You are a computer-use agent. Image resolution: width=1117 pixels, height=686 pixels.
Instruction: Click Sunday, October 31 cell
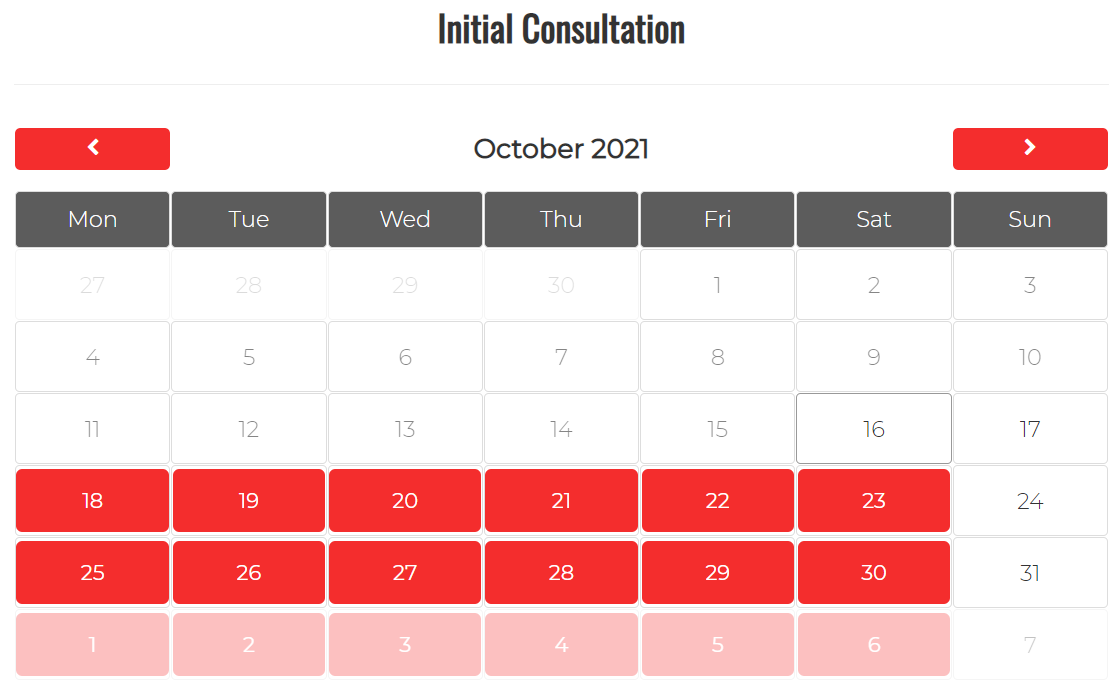[1030, 572]
